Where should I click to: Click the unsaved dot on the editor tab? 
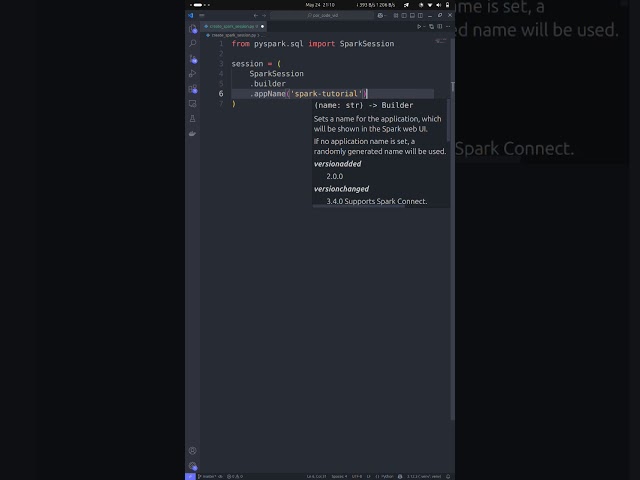[262, 27]
